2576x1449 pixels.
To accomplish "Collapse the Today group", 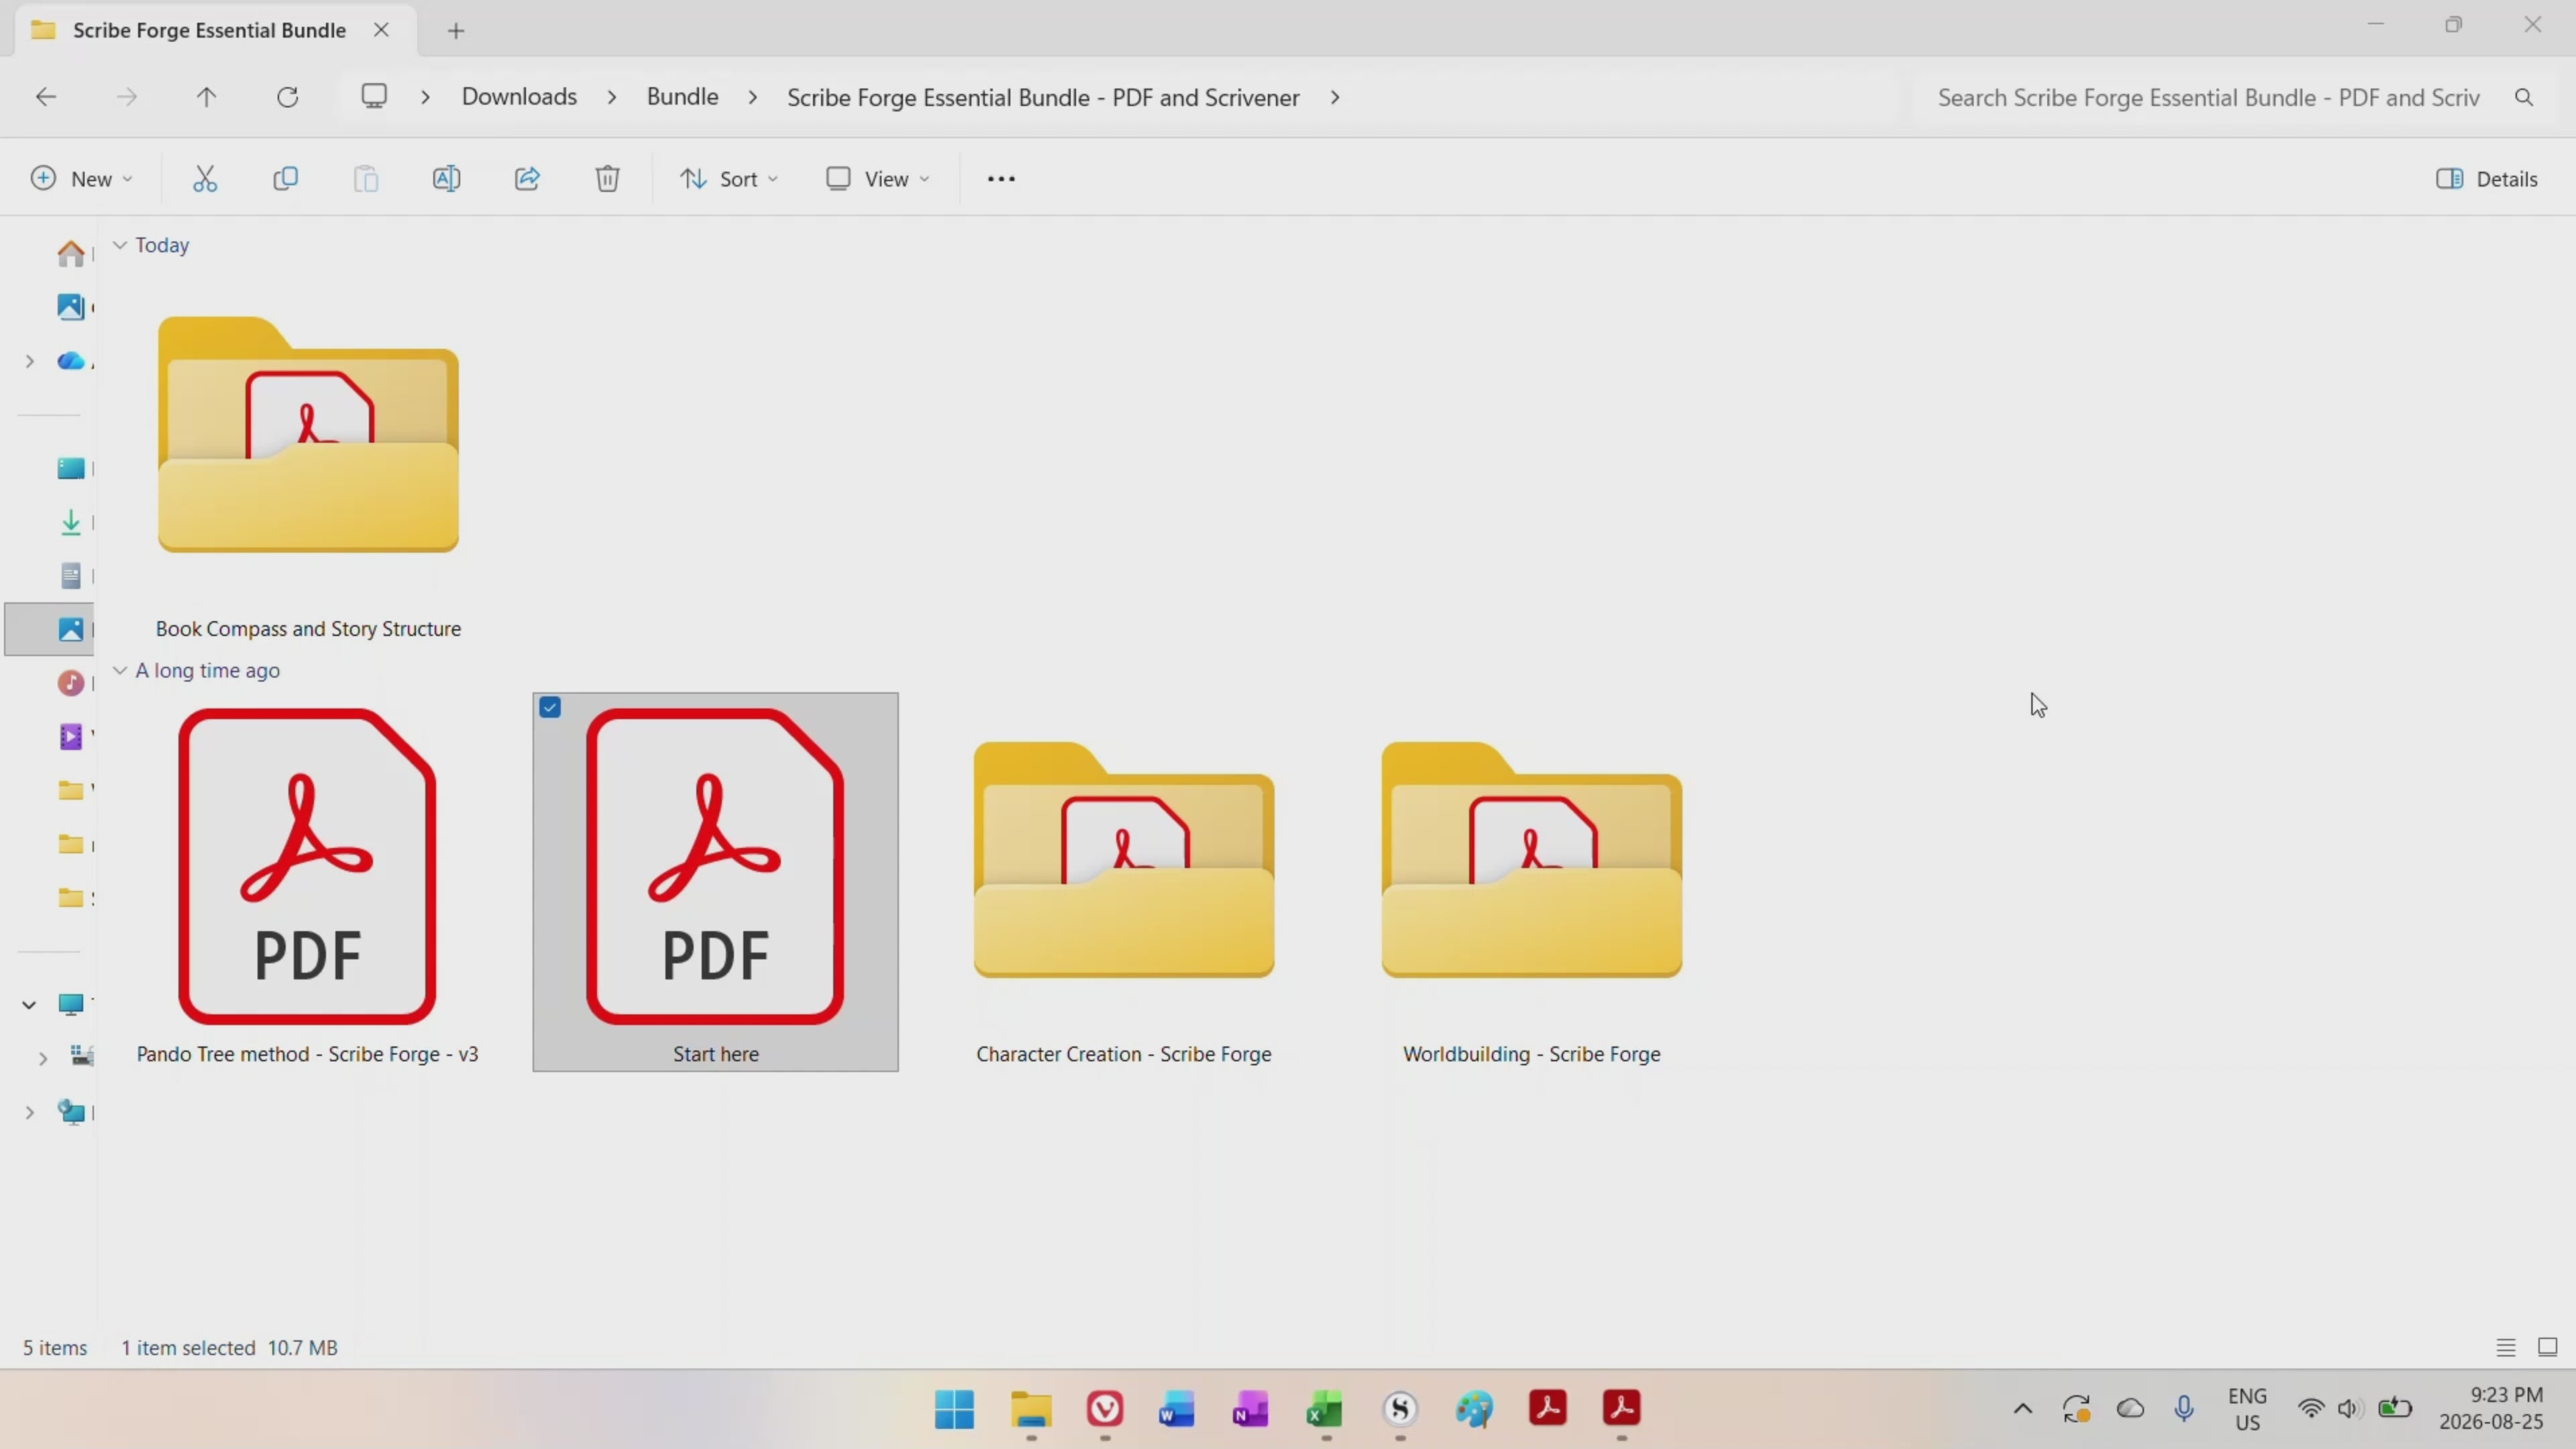I will (120, 245).
